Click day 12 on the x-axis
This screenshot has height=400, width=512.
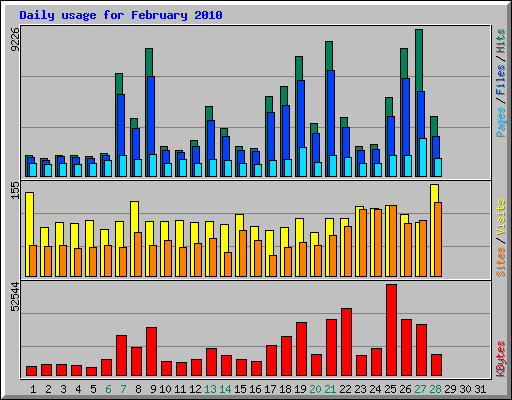click(x=195, y=389)
